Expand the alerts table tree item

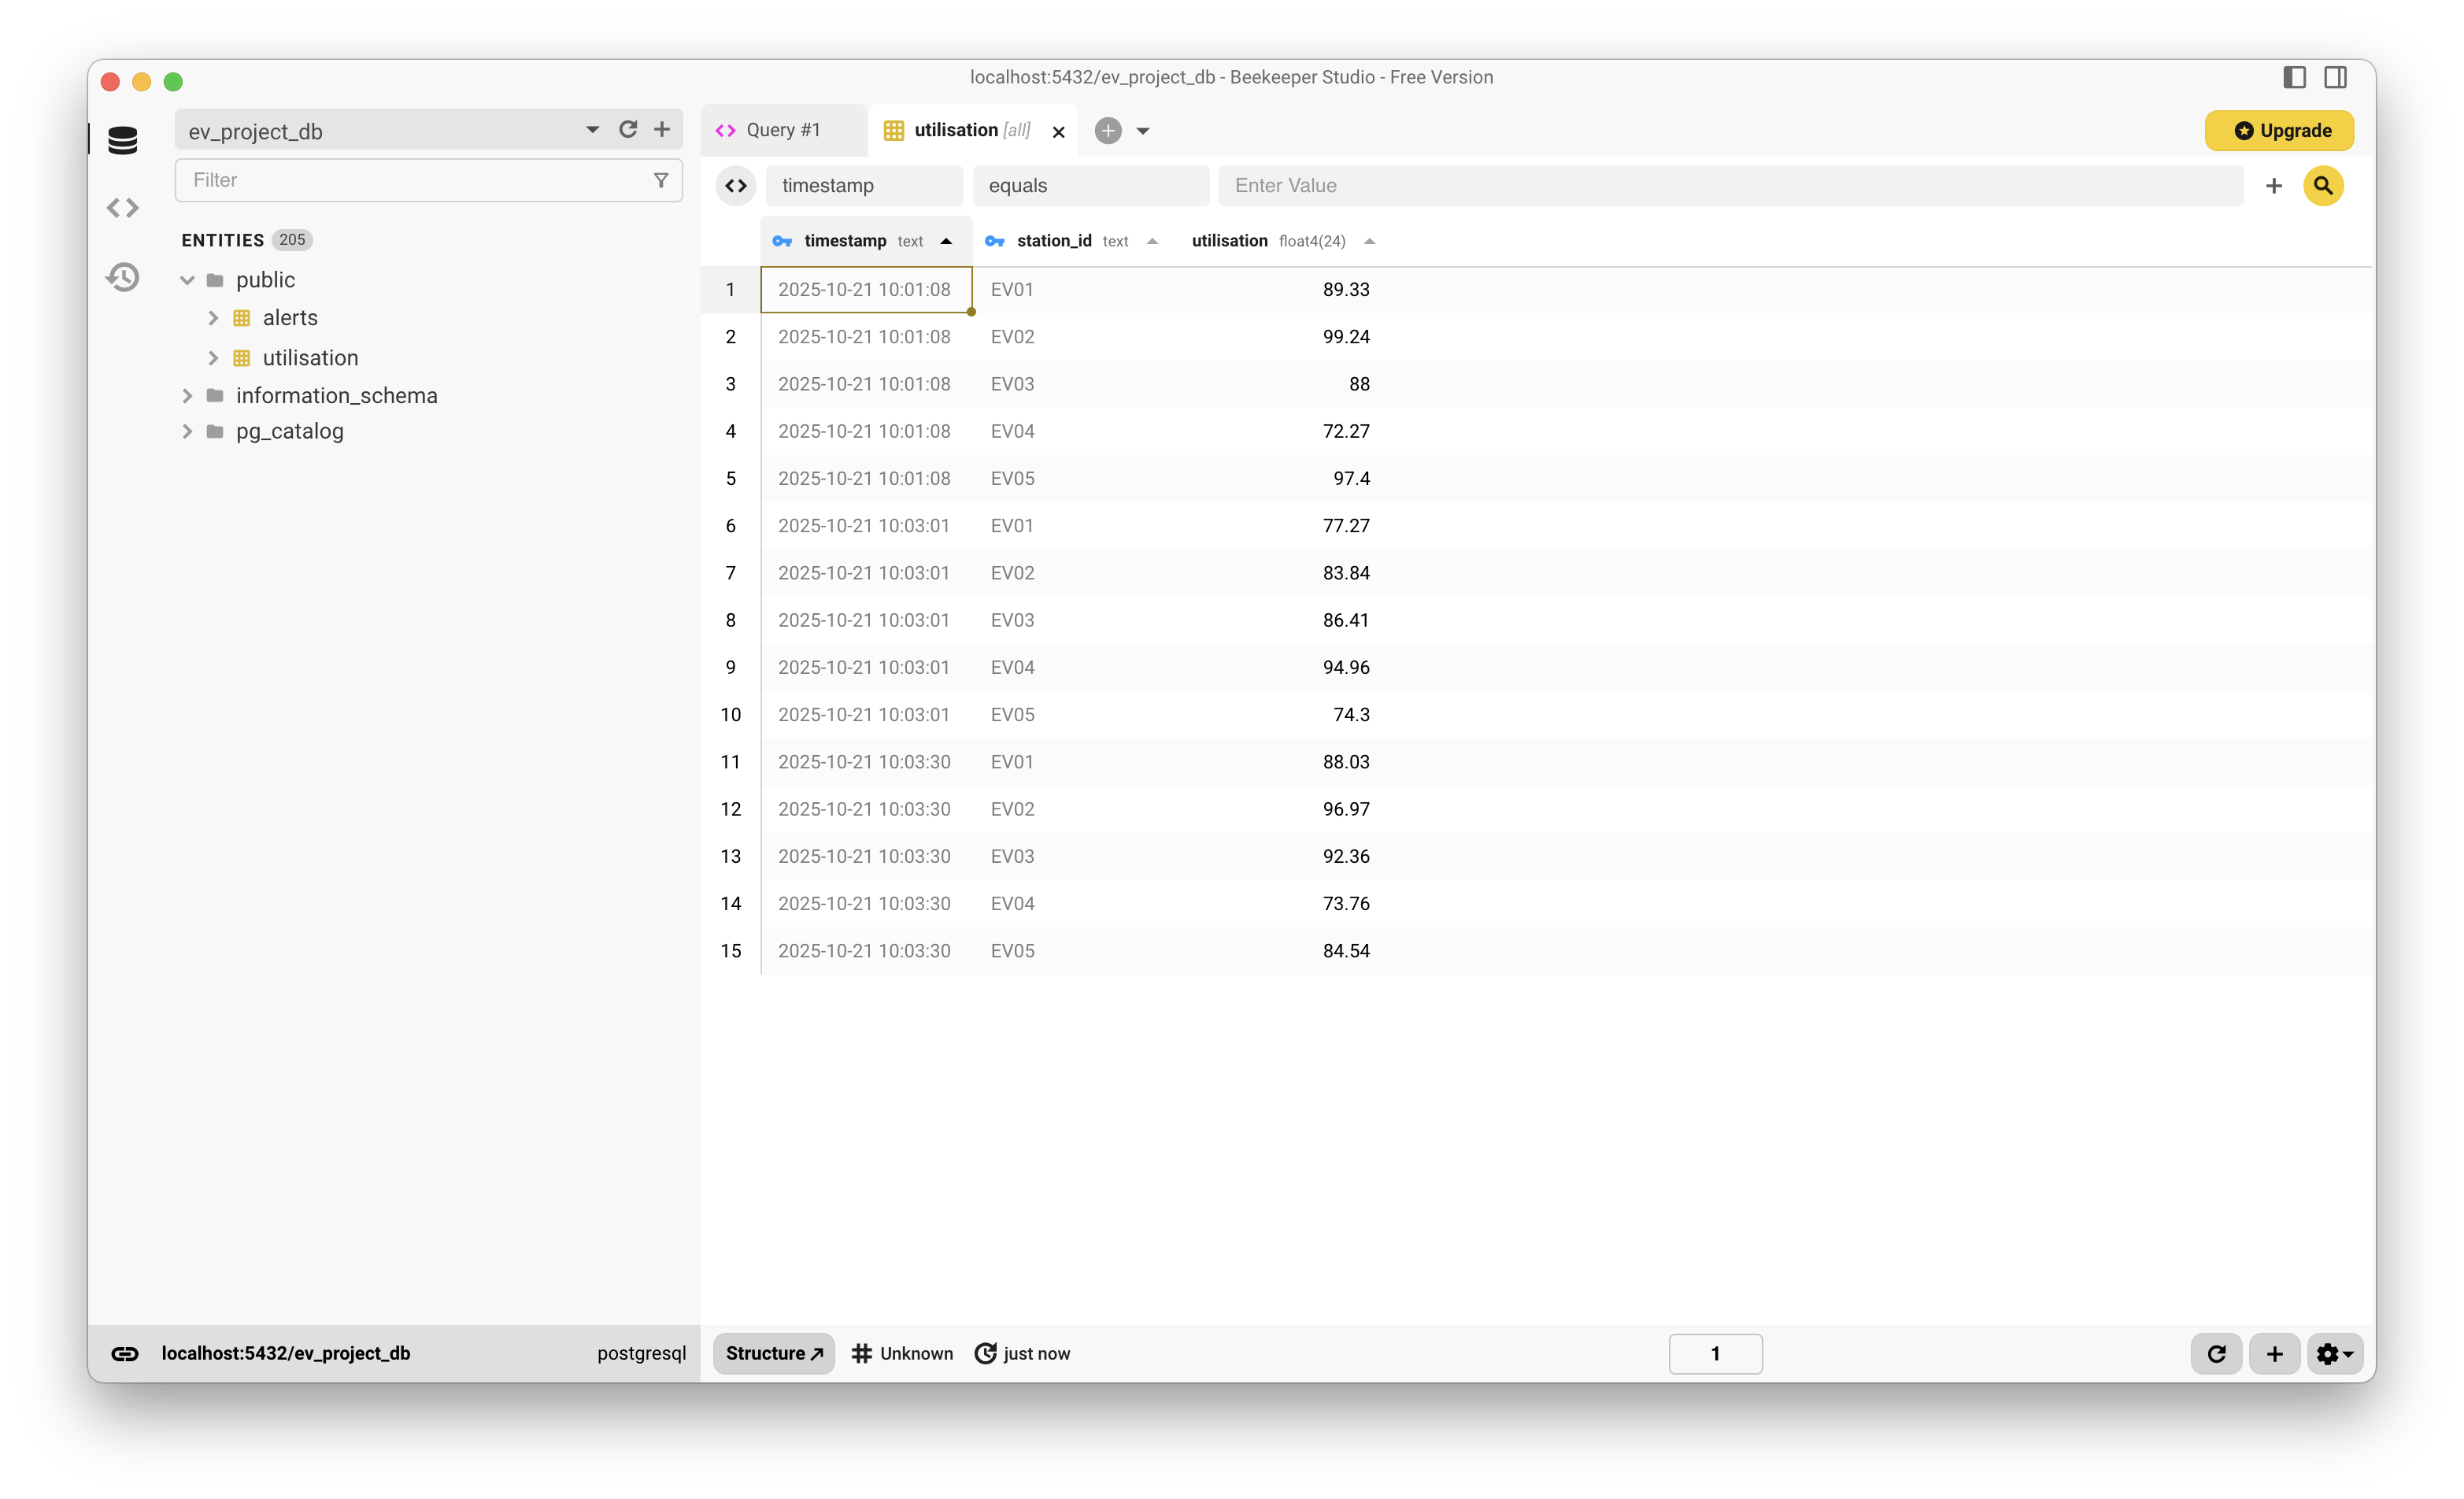pyautogui.click(x=213, y=318)
